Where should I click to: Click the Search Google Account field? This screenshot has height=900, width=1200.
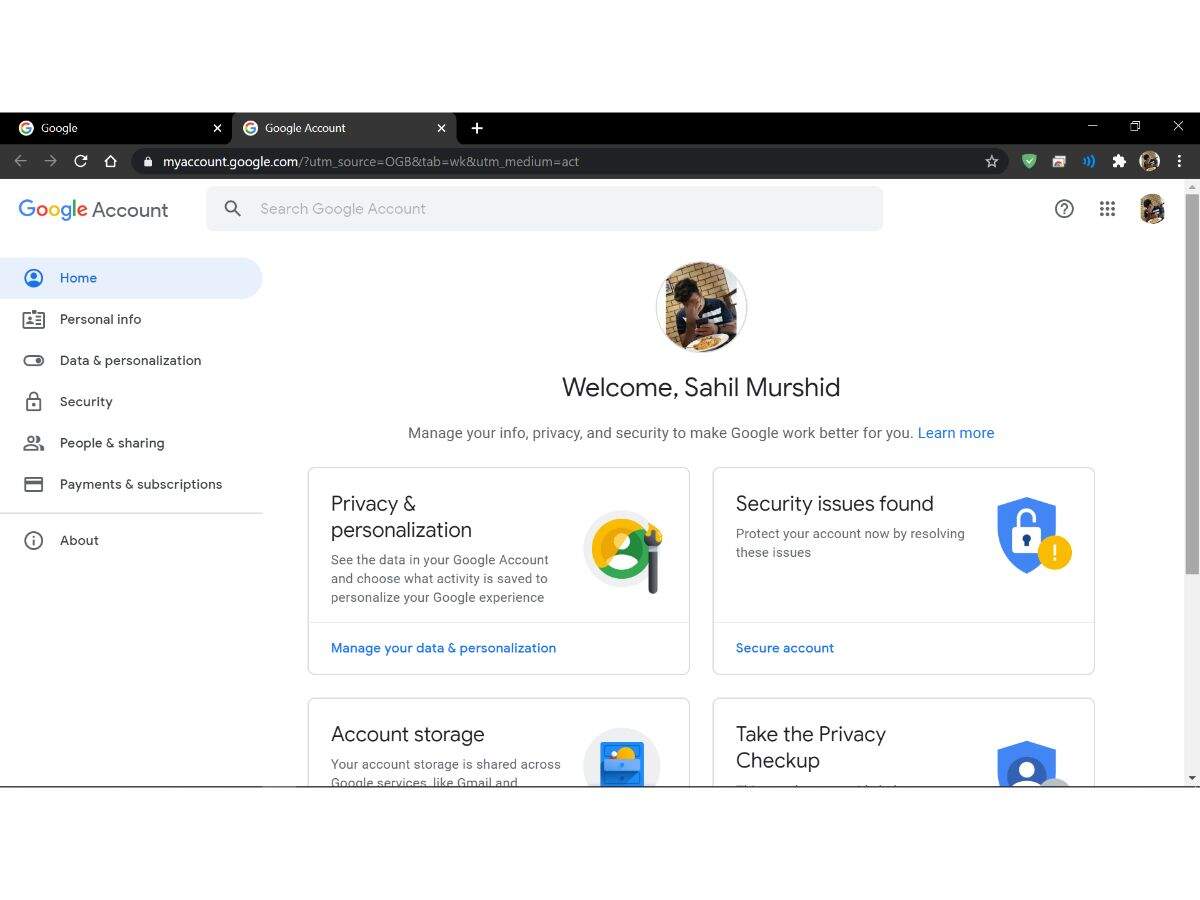[x=560, y=209]
